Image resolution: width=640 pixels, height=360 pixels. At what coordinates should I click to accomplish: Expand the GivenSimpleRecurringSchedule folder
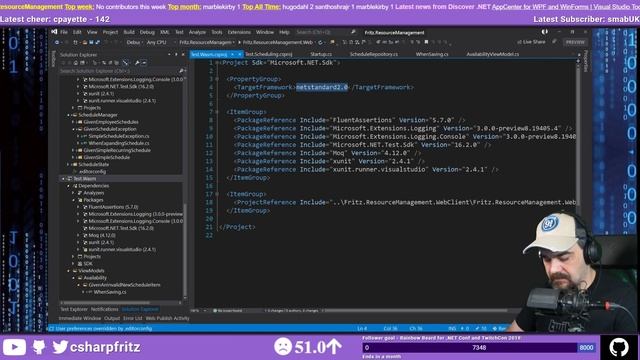[74, 150]
